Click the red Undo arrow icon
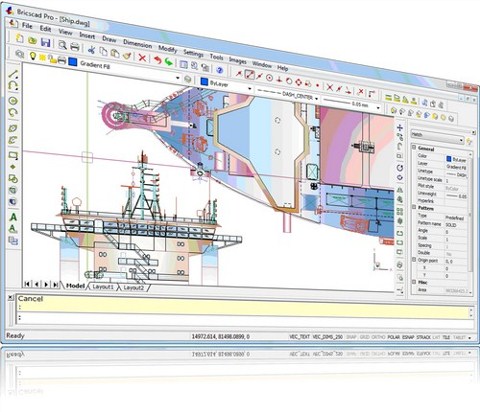The image size is (480, 412). coord(157,60)
